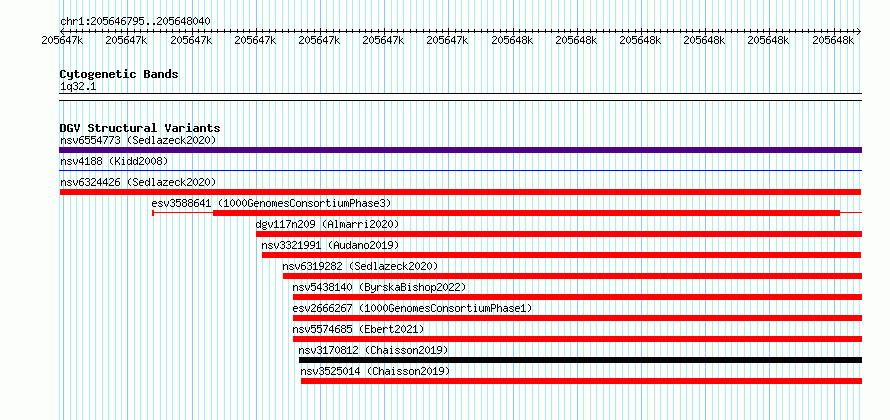The image size is (890, 420).
Task: Select the red nsv3321991 variant bar
Action: [x=562, y=255]
